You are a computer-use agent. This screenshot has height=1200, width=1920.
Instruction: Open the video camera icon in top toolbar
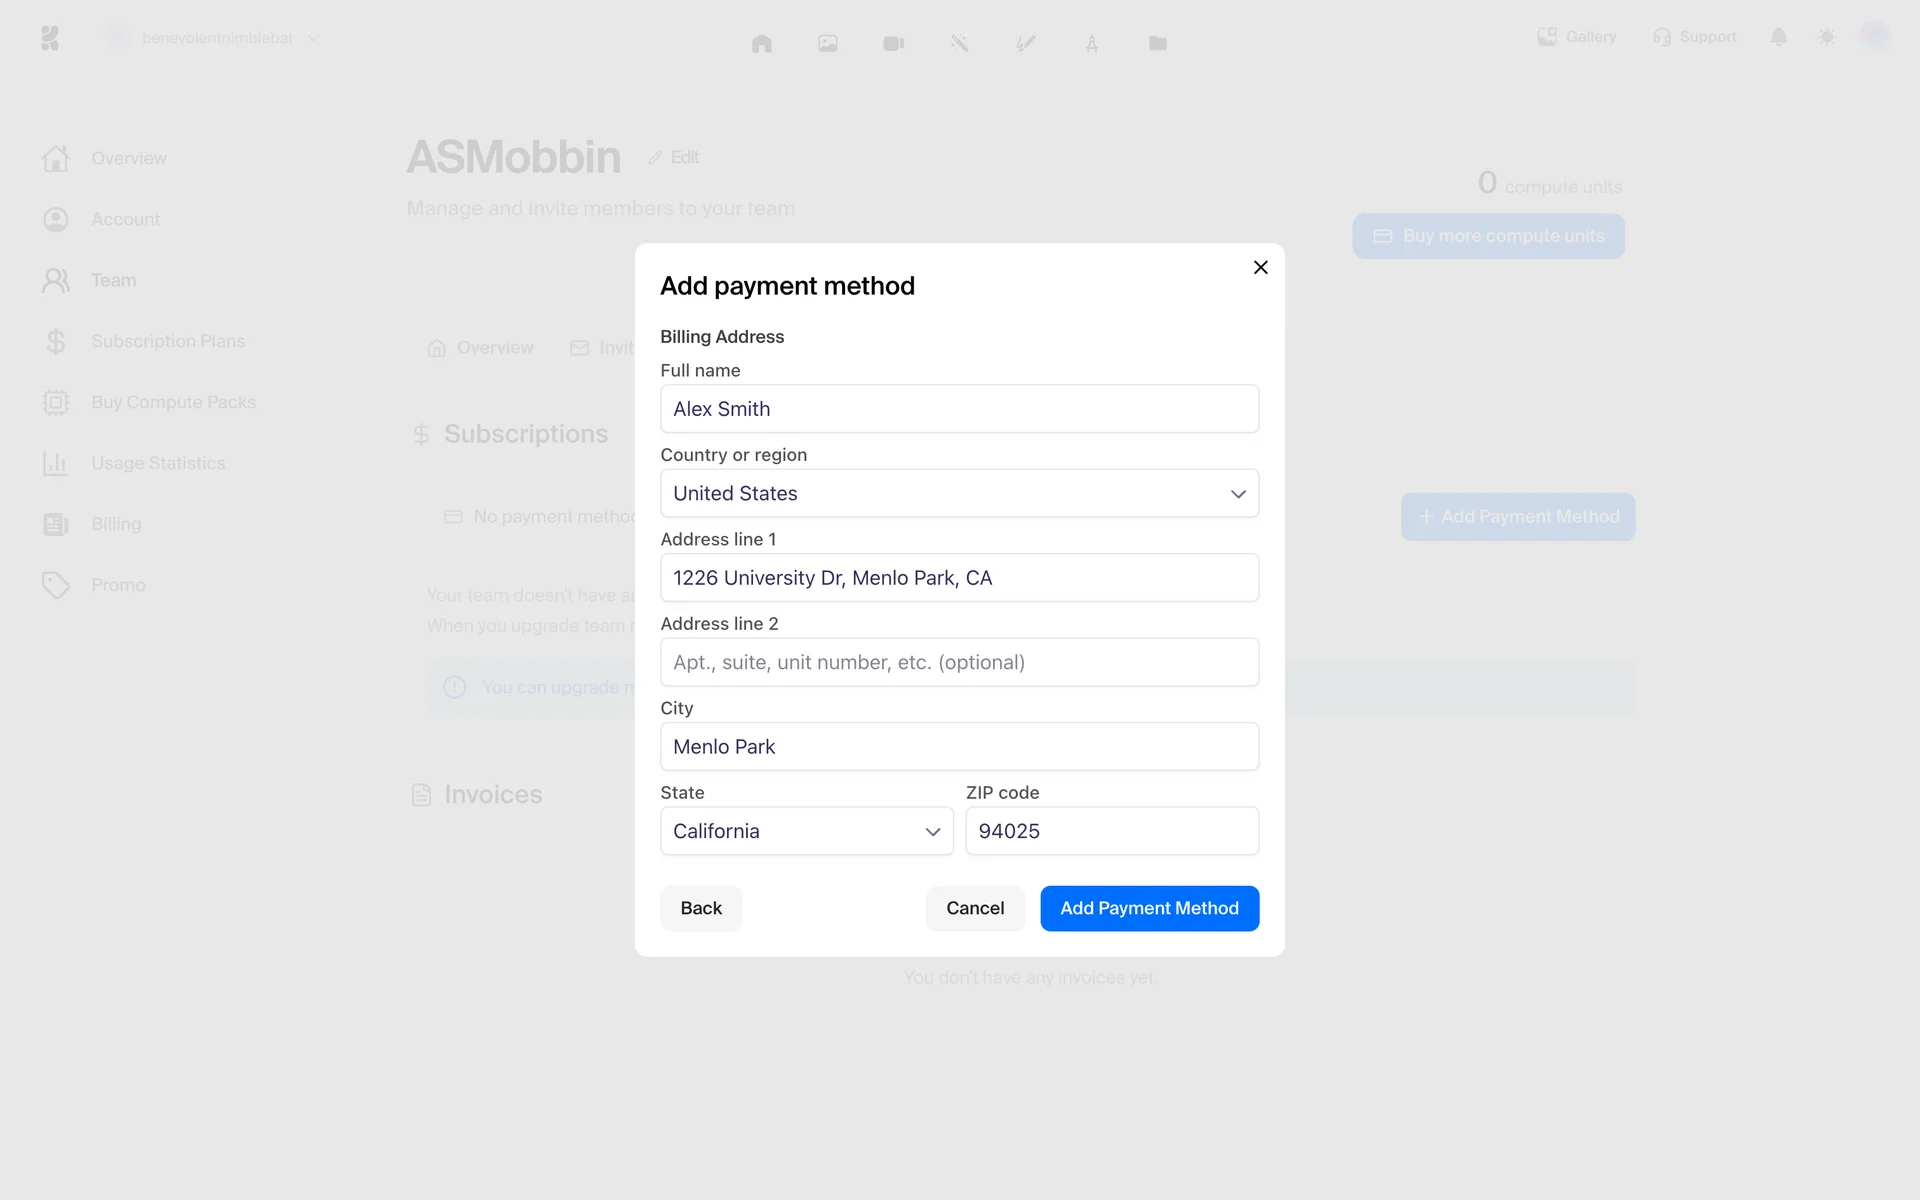893,43
